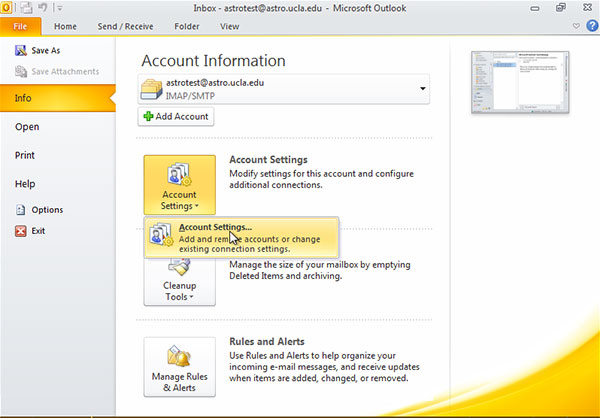
Task: Go to the Open section
Action: click(x=27, y=127)
